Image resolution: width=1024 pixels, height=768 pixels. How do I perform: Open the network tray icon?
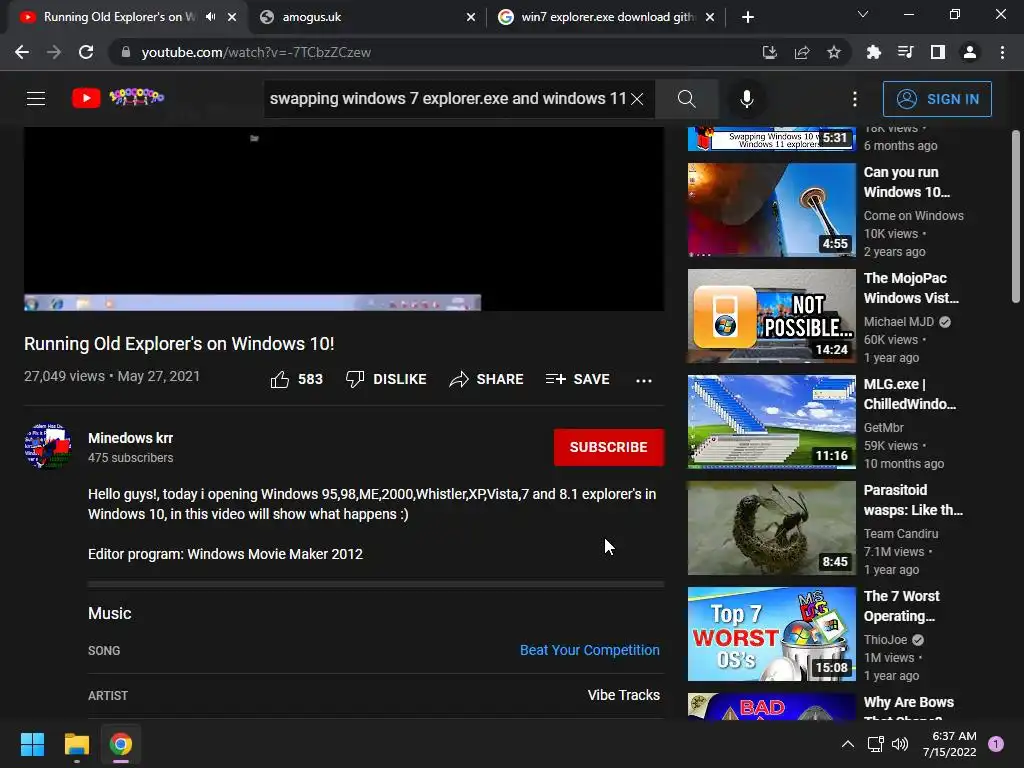point(875,744)
